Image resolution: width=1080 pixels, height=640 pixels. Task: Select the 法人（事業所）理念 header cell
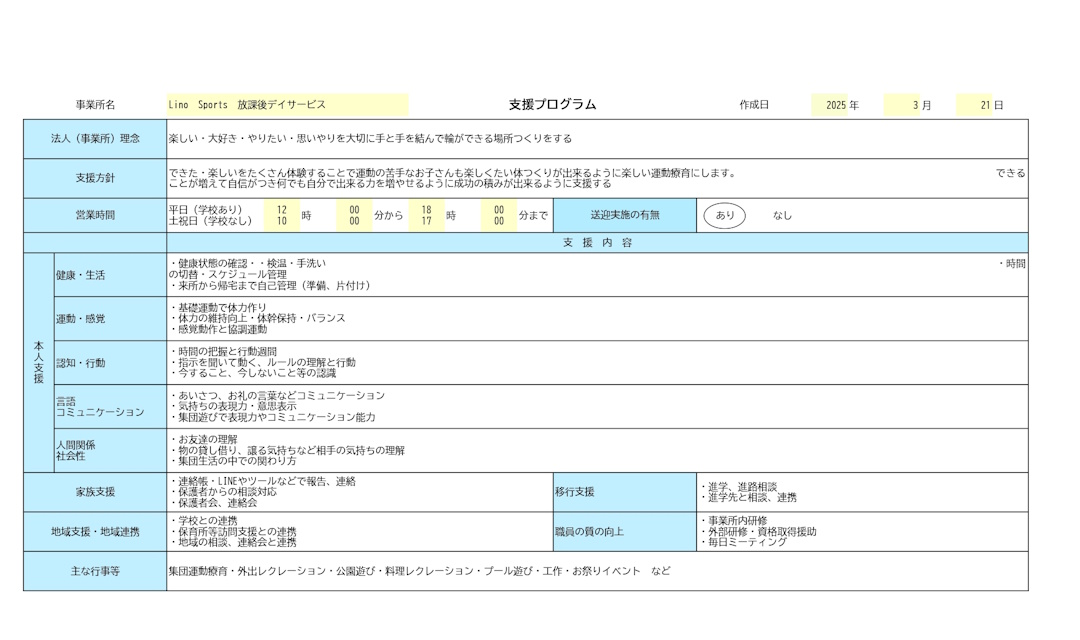(x=95, y=139)
